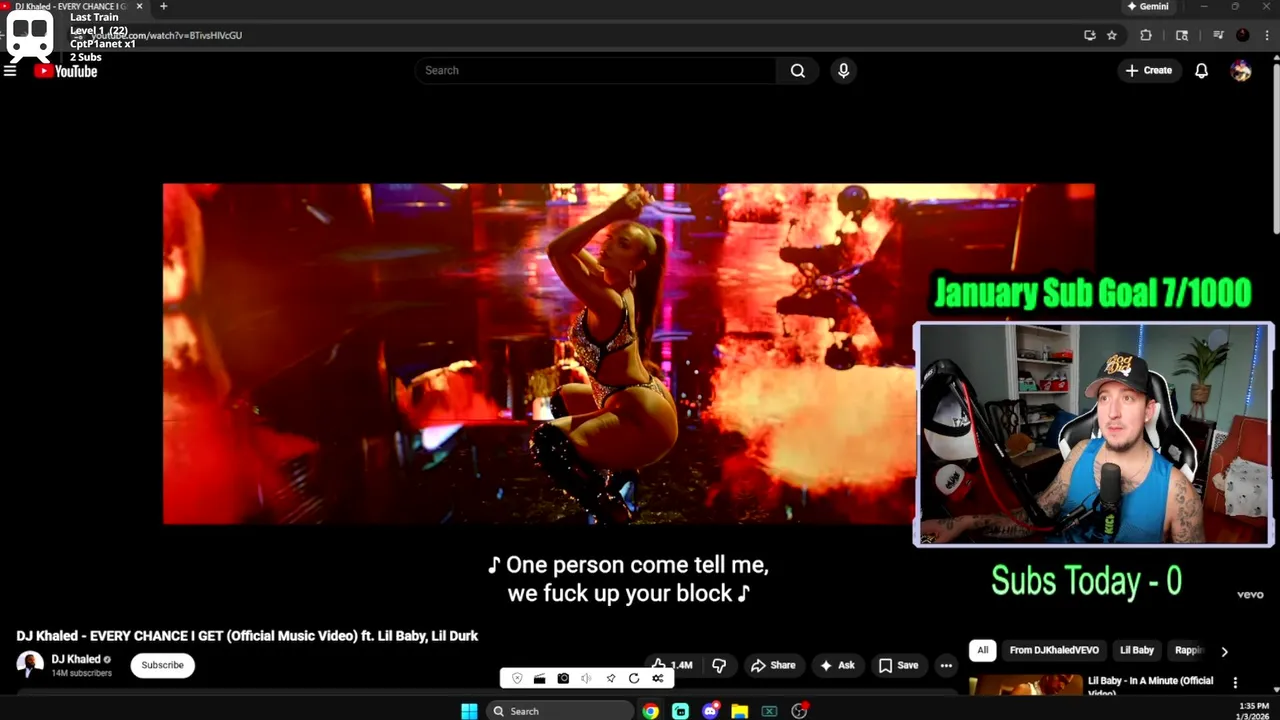Viewport: 1280px width, 720px height.
Task: Open the taskbar clock and date
Action: click(1254, 711)
